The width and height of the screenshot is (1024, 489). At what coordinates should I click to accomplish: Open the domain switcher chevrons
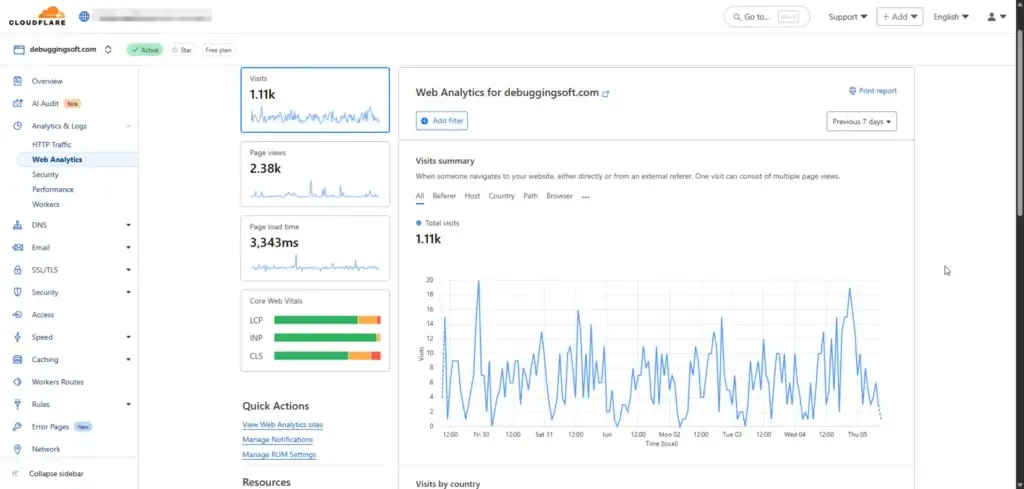click(x=108, y=50)
